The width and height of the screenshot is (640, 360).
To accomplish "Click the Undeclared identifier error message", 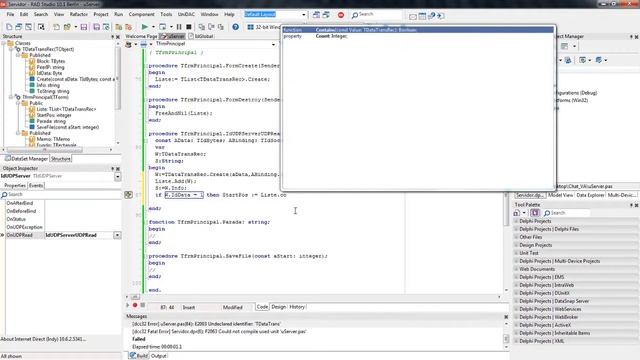I will coord(206,324).
